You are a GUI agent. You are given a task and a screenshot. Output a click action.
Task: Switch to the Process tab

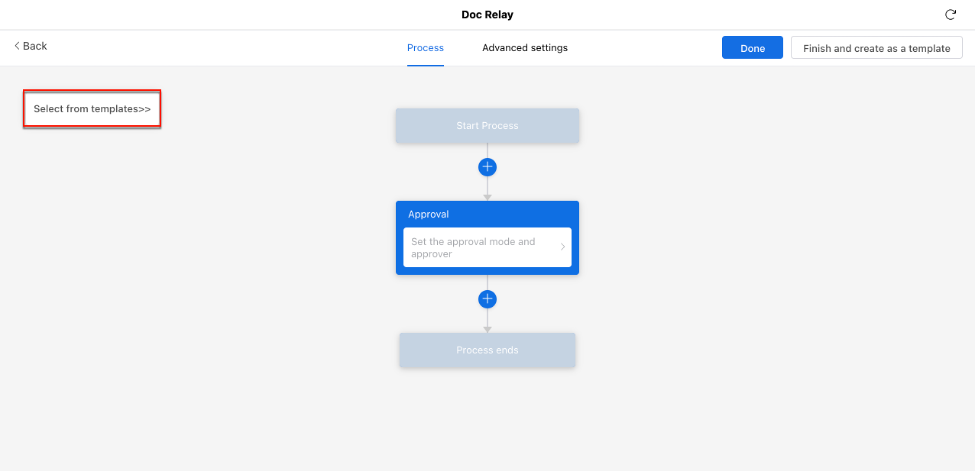tap(425, 48)
